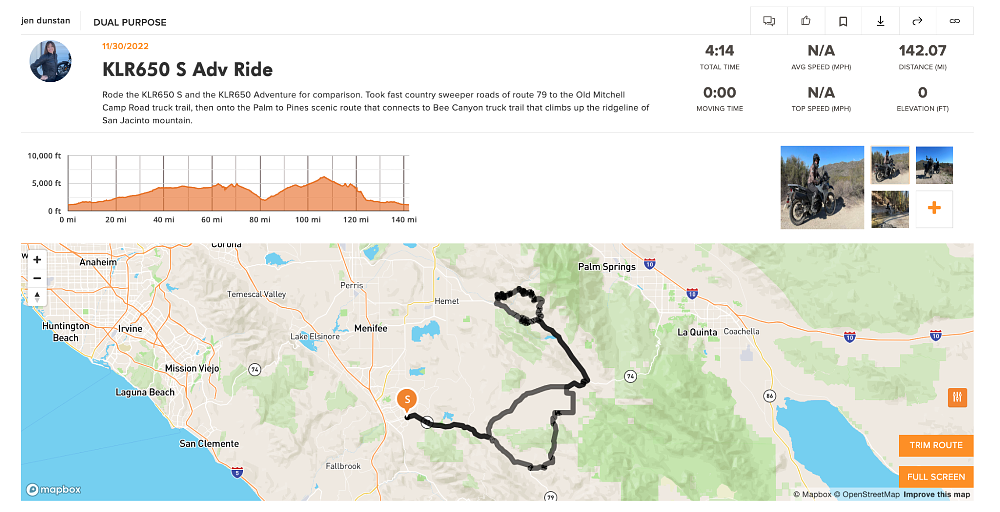Add a photo with the orange plus
This screenshot has height=512, width=1000.
pyautogui.click(x=934, y=208)
